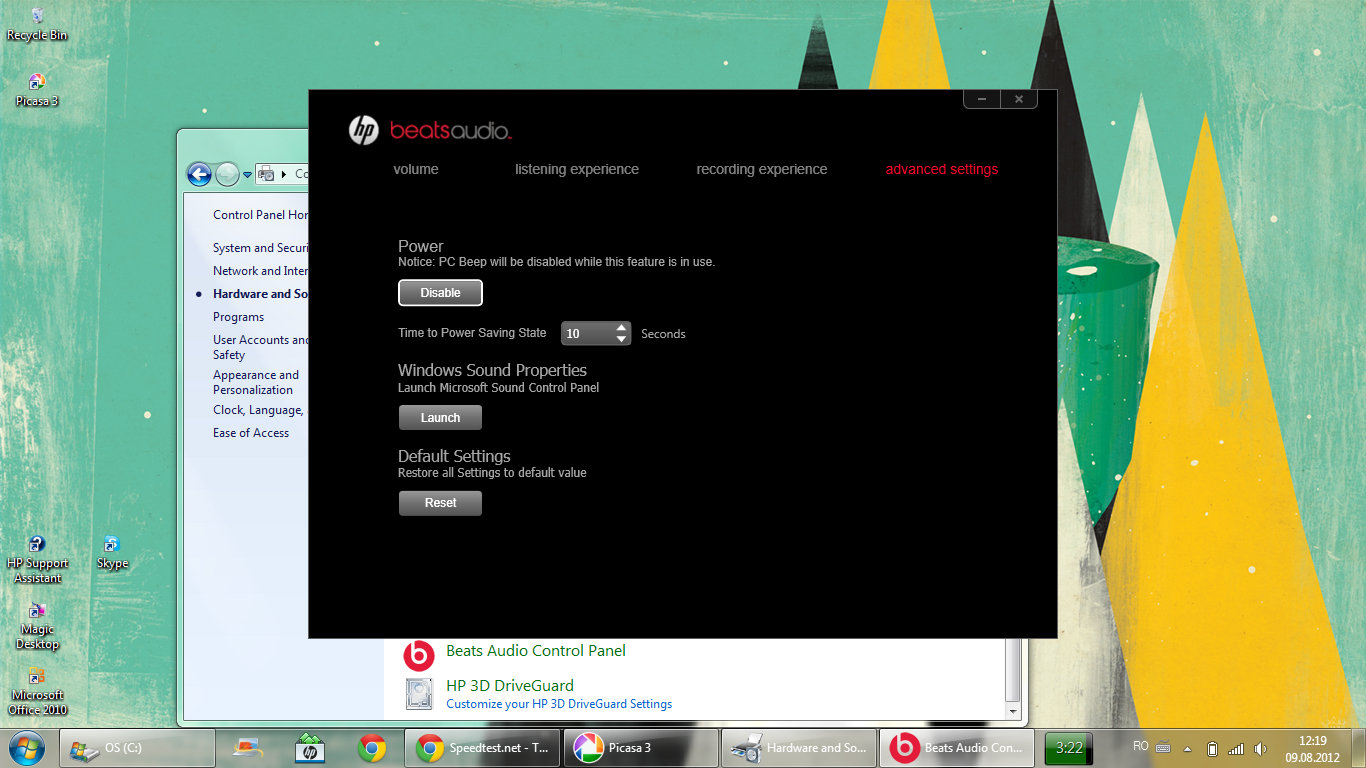Switch to the OS (C:) taskbar window
1366x768 pixels.
click(138, 747)
